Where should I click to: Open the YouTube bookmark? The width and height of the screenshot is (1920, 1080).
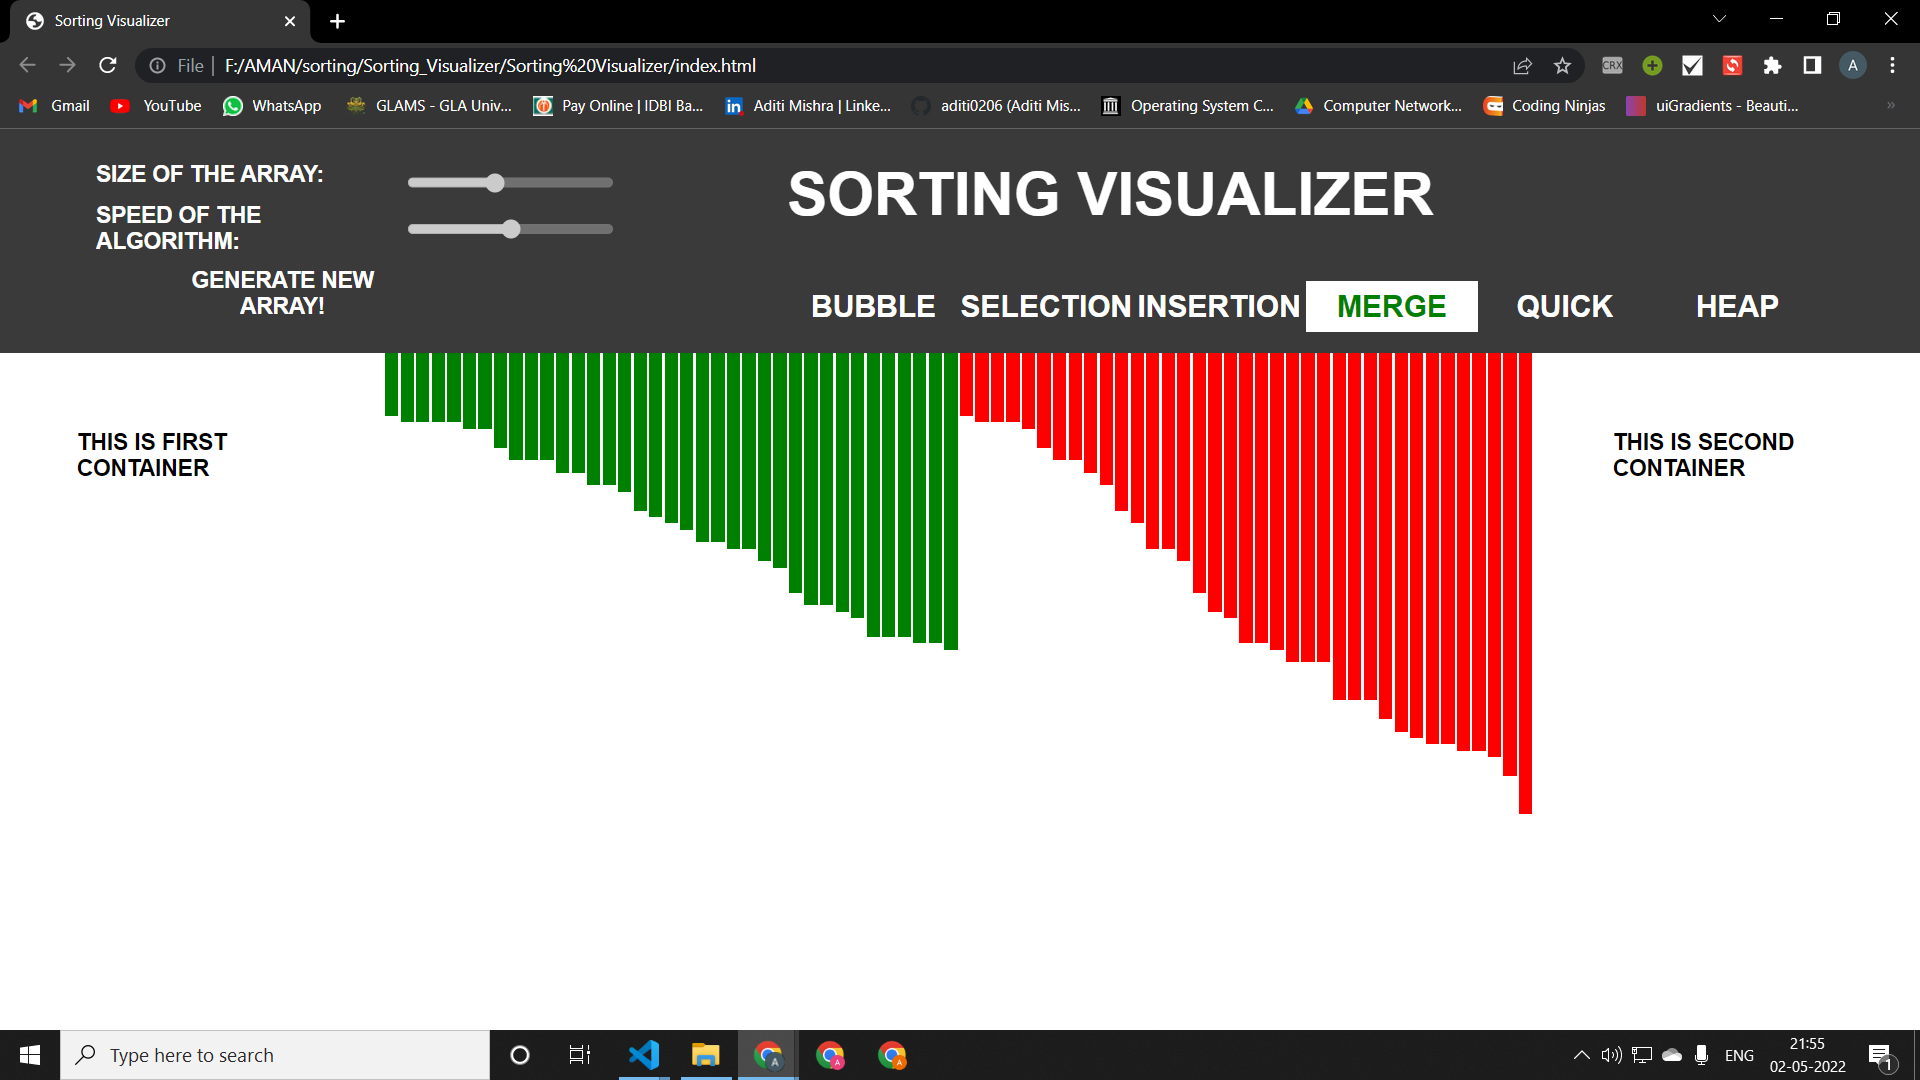[x=156, y=105]
